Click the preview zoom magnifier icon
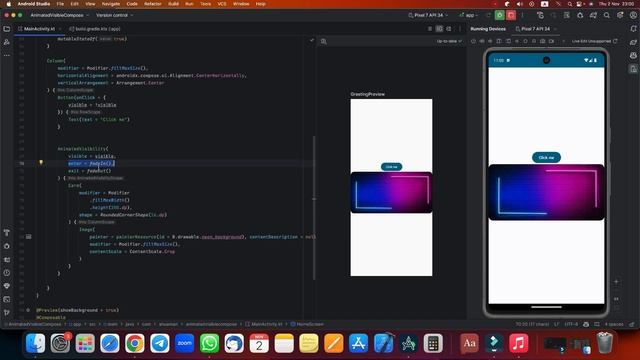The image size is (640, 360). click(x=324, y=42)
